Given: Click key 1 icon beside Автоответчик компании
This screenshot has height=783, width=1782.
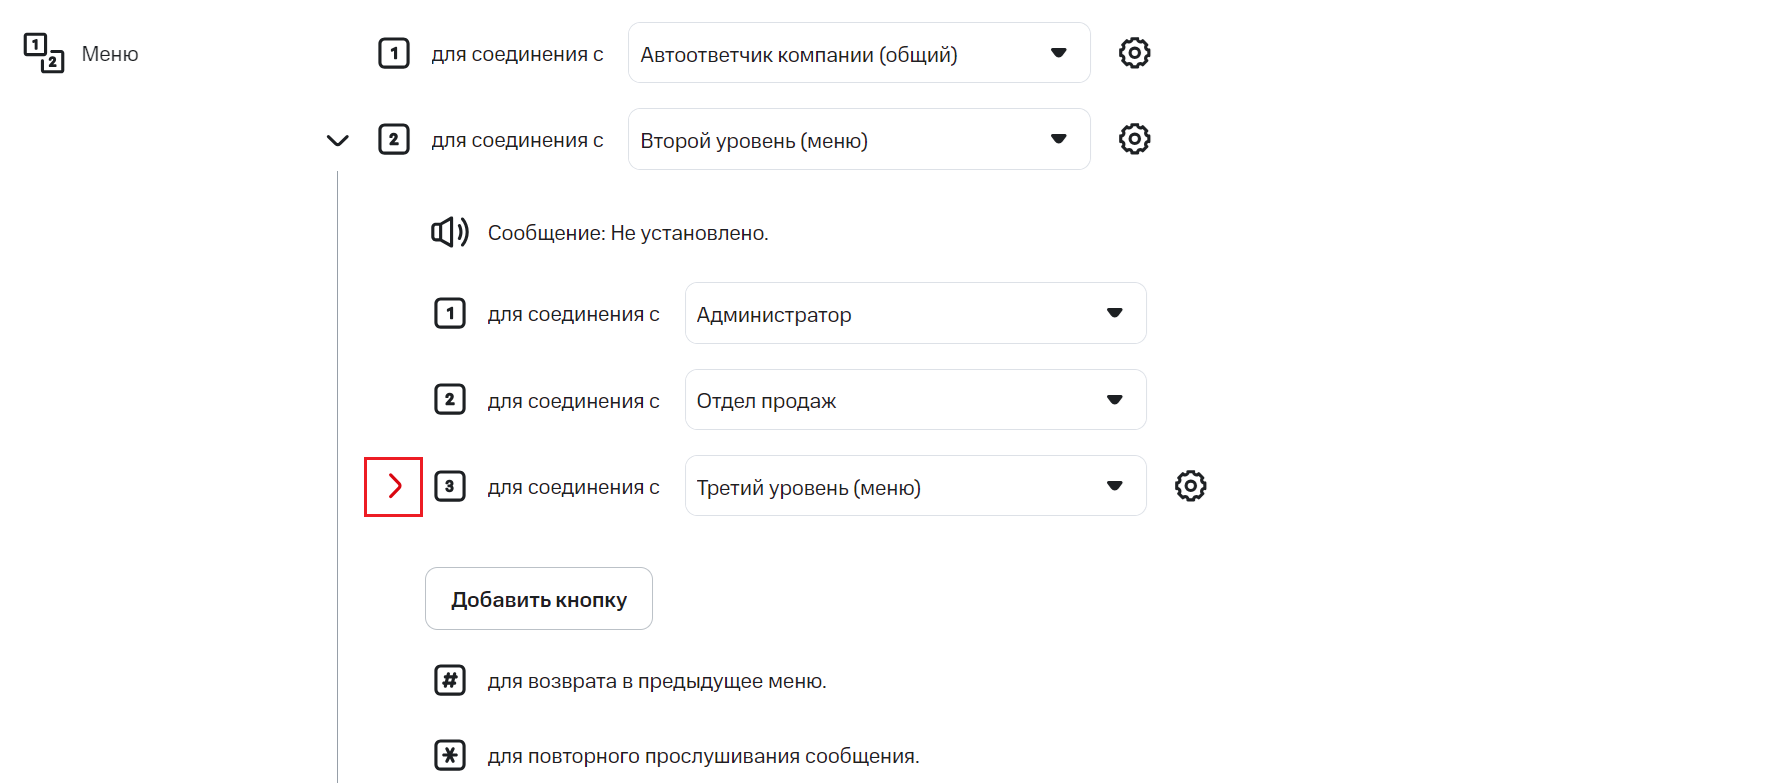Looking at the screenshot, I should (394, 53).
